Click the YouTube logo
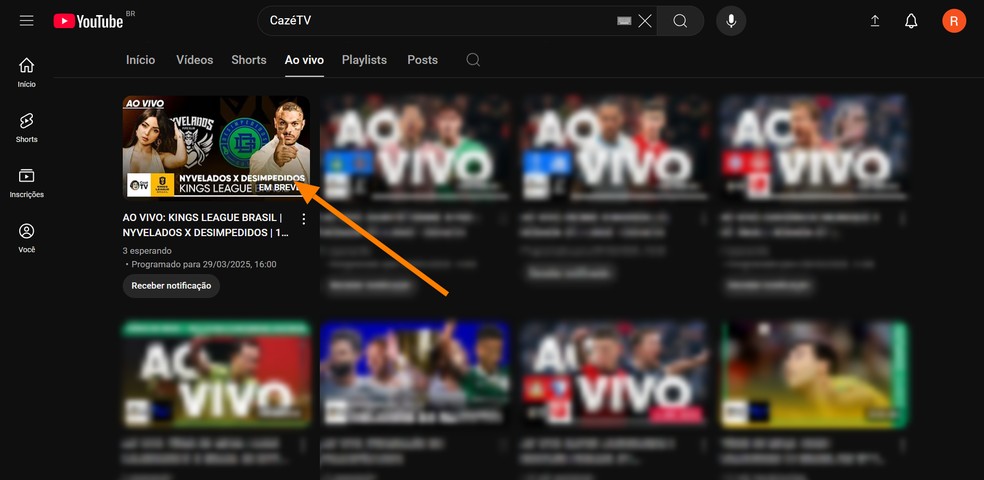 point(88,21)
